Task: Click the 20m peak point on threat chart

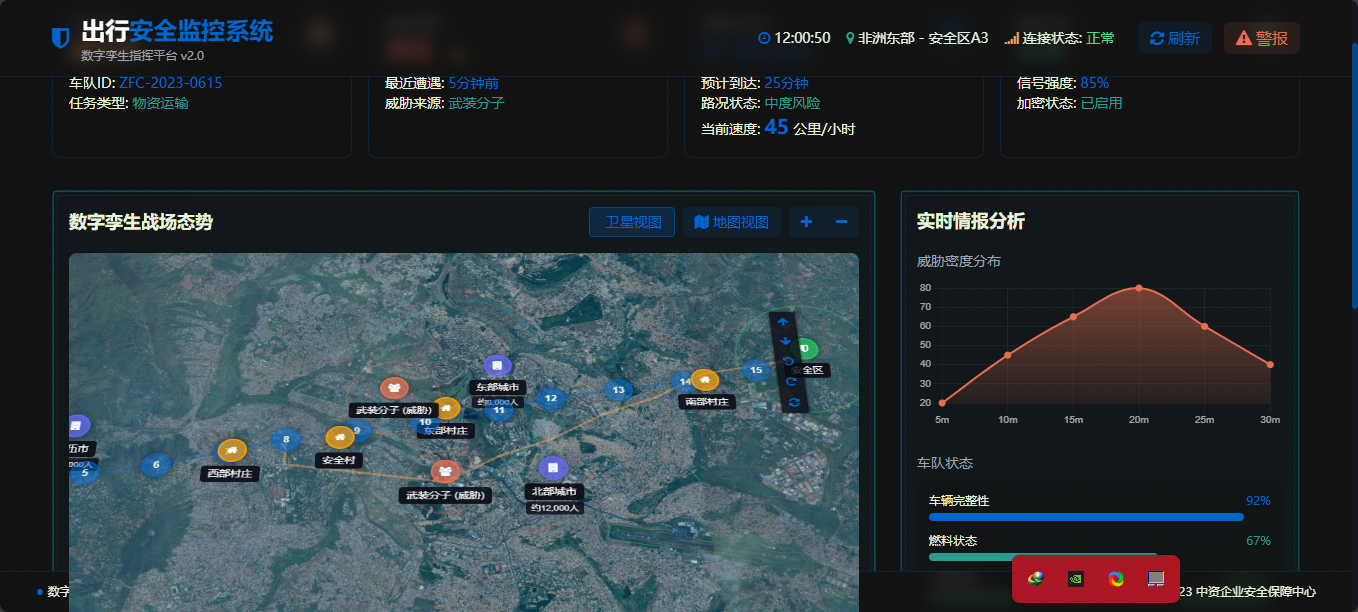Action: coord(1138,288)
